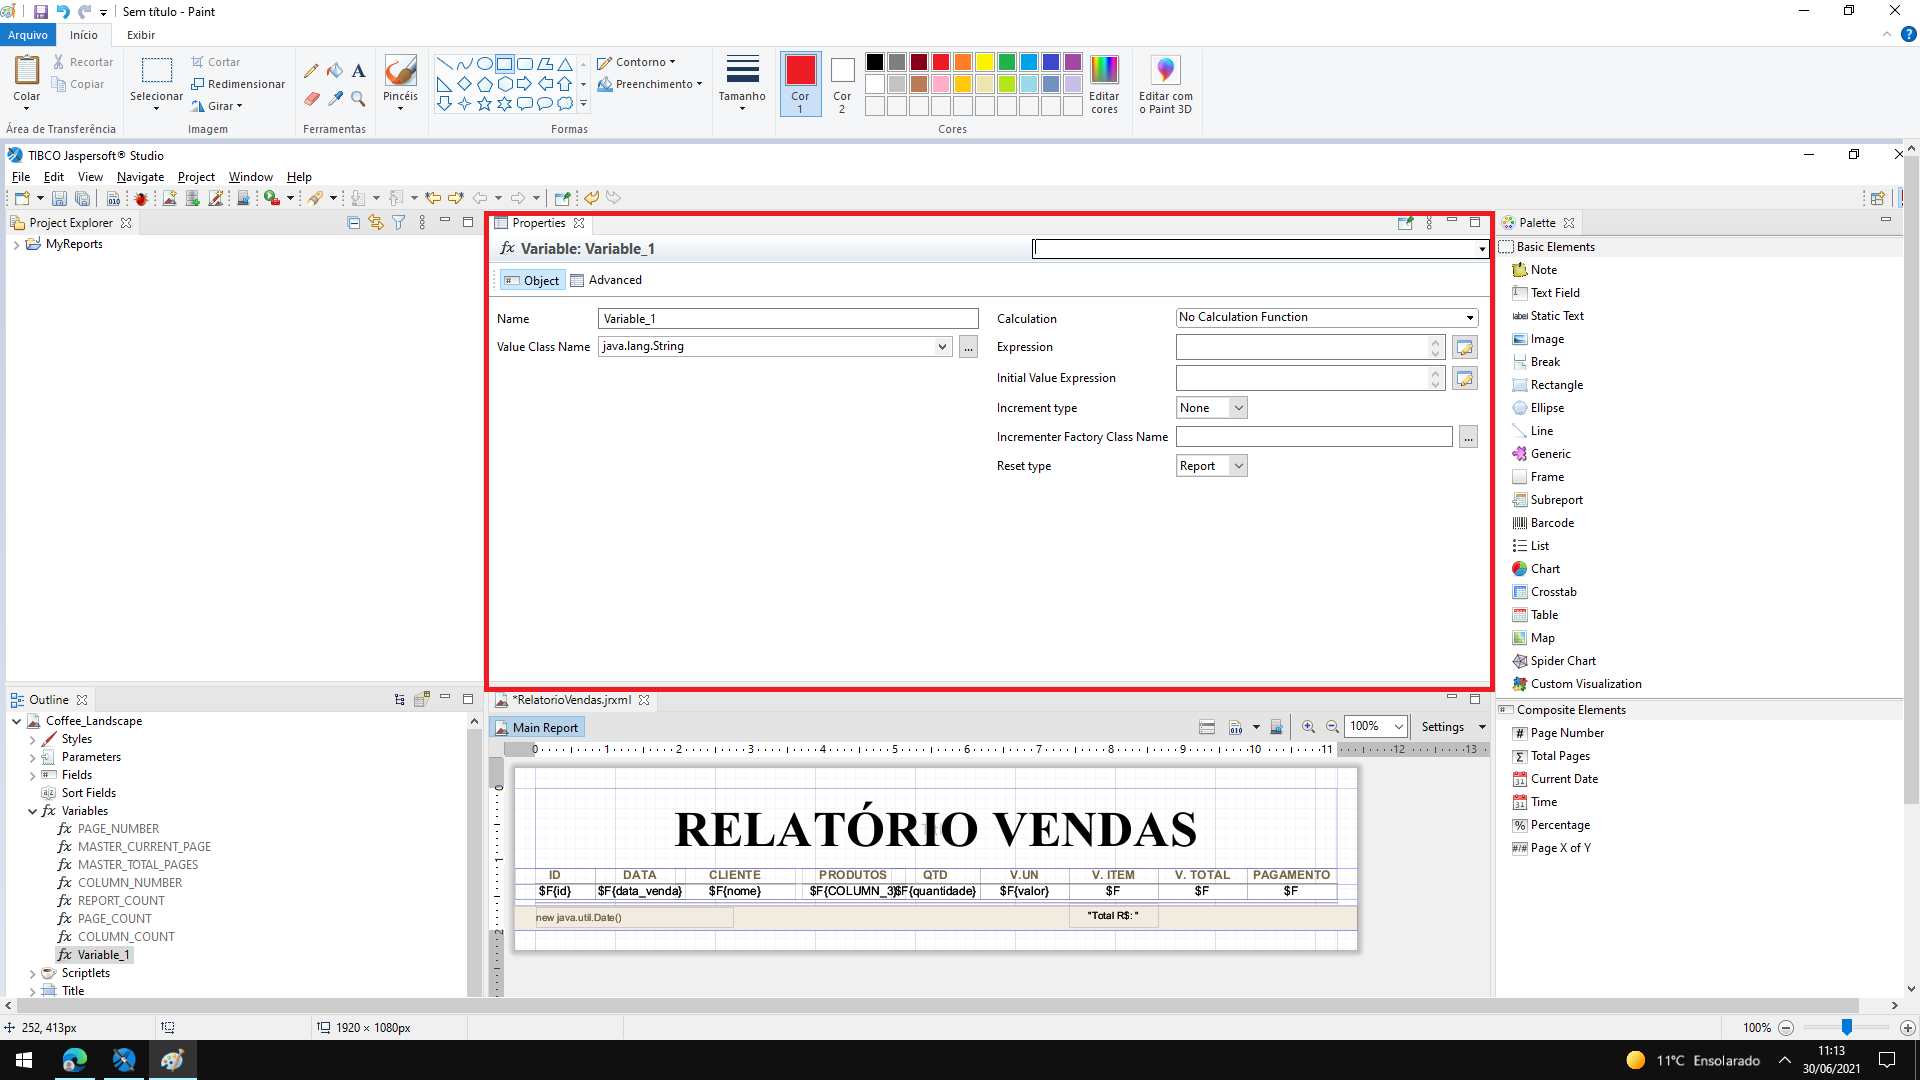1920x1080 pixels.
Task: Click Settings in report editor toolbar
Action: click(x=1442, y=727)
